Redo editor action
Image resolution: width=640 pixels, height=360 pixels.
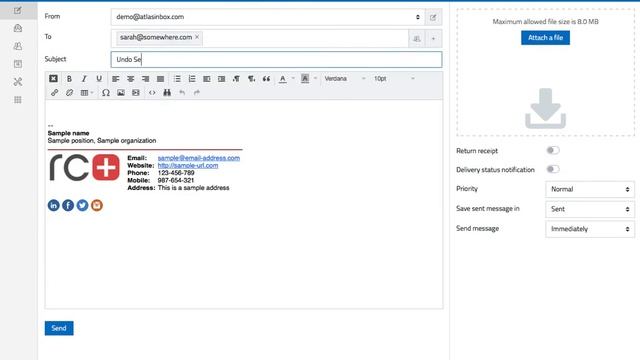[197, 93]
